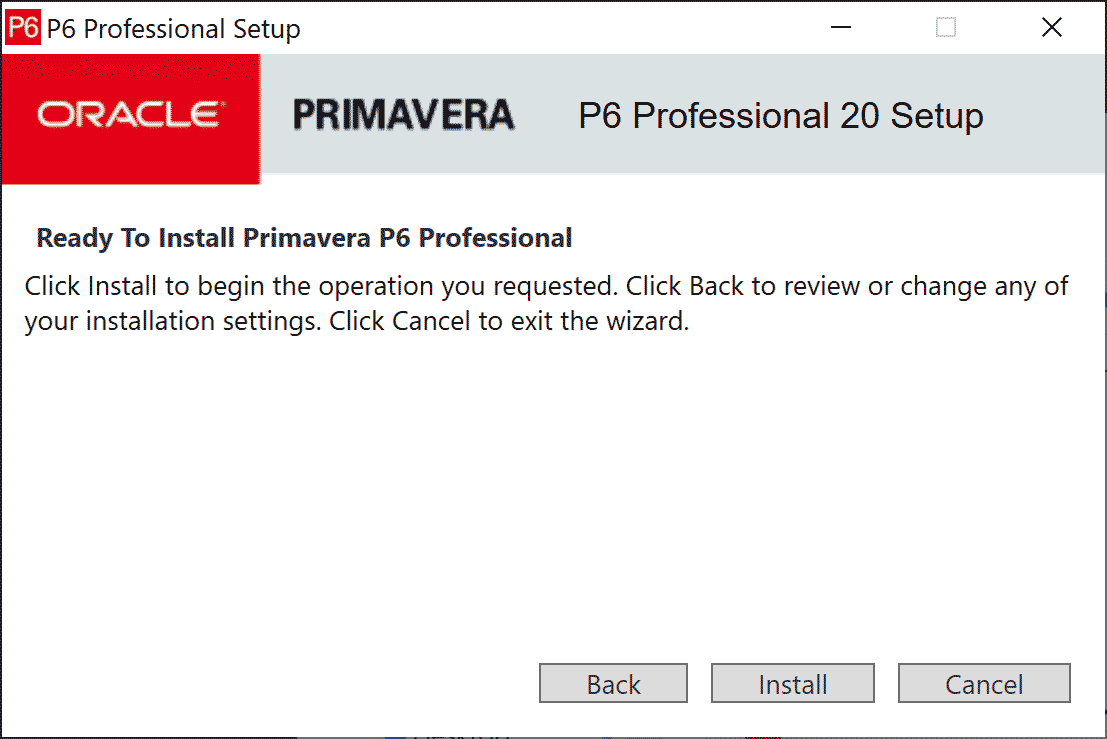Cancel the setup wizard
Viewport: 1107px width, 739px height.
point(984,684)
